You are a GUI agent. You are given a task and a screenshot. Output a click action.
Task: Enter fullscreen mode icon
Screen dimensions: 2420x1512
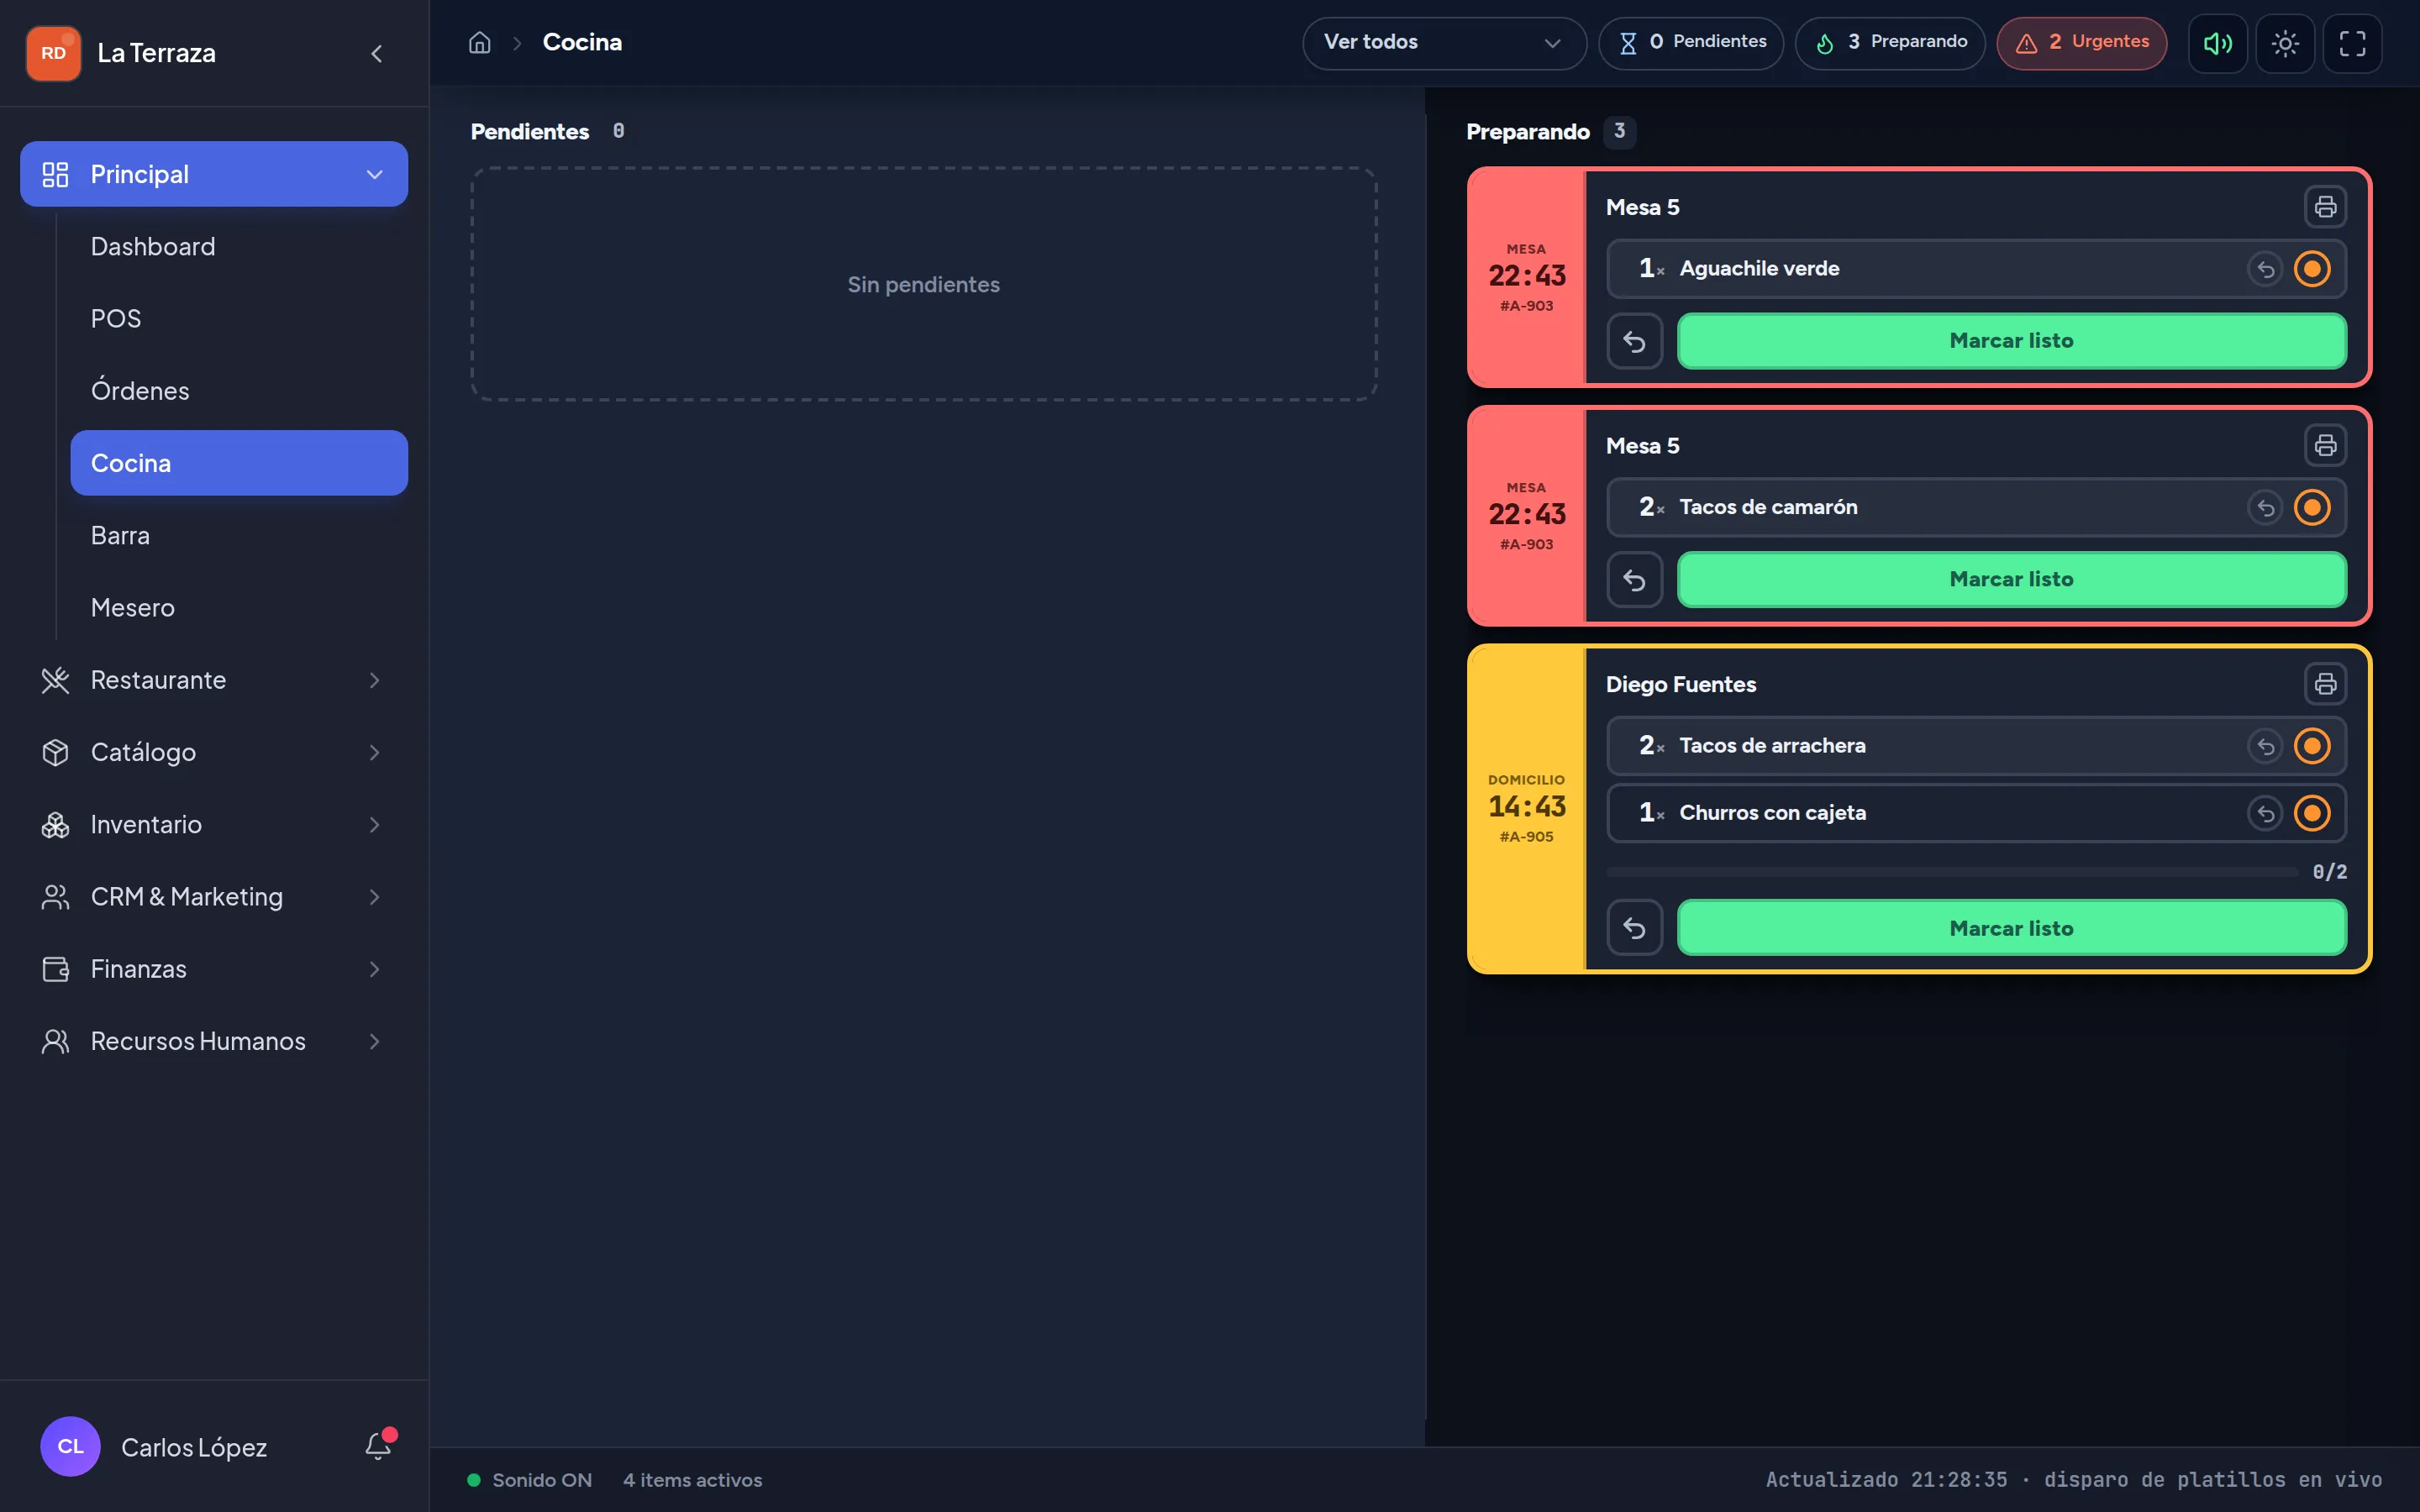pos(2352,43)
